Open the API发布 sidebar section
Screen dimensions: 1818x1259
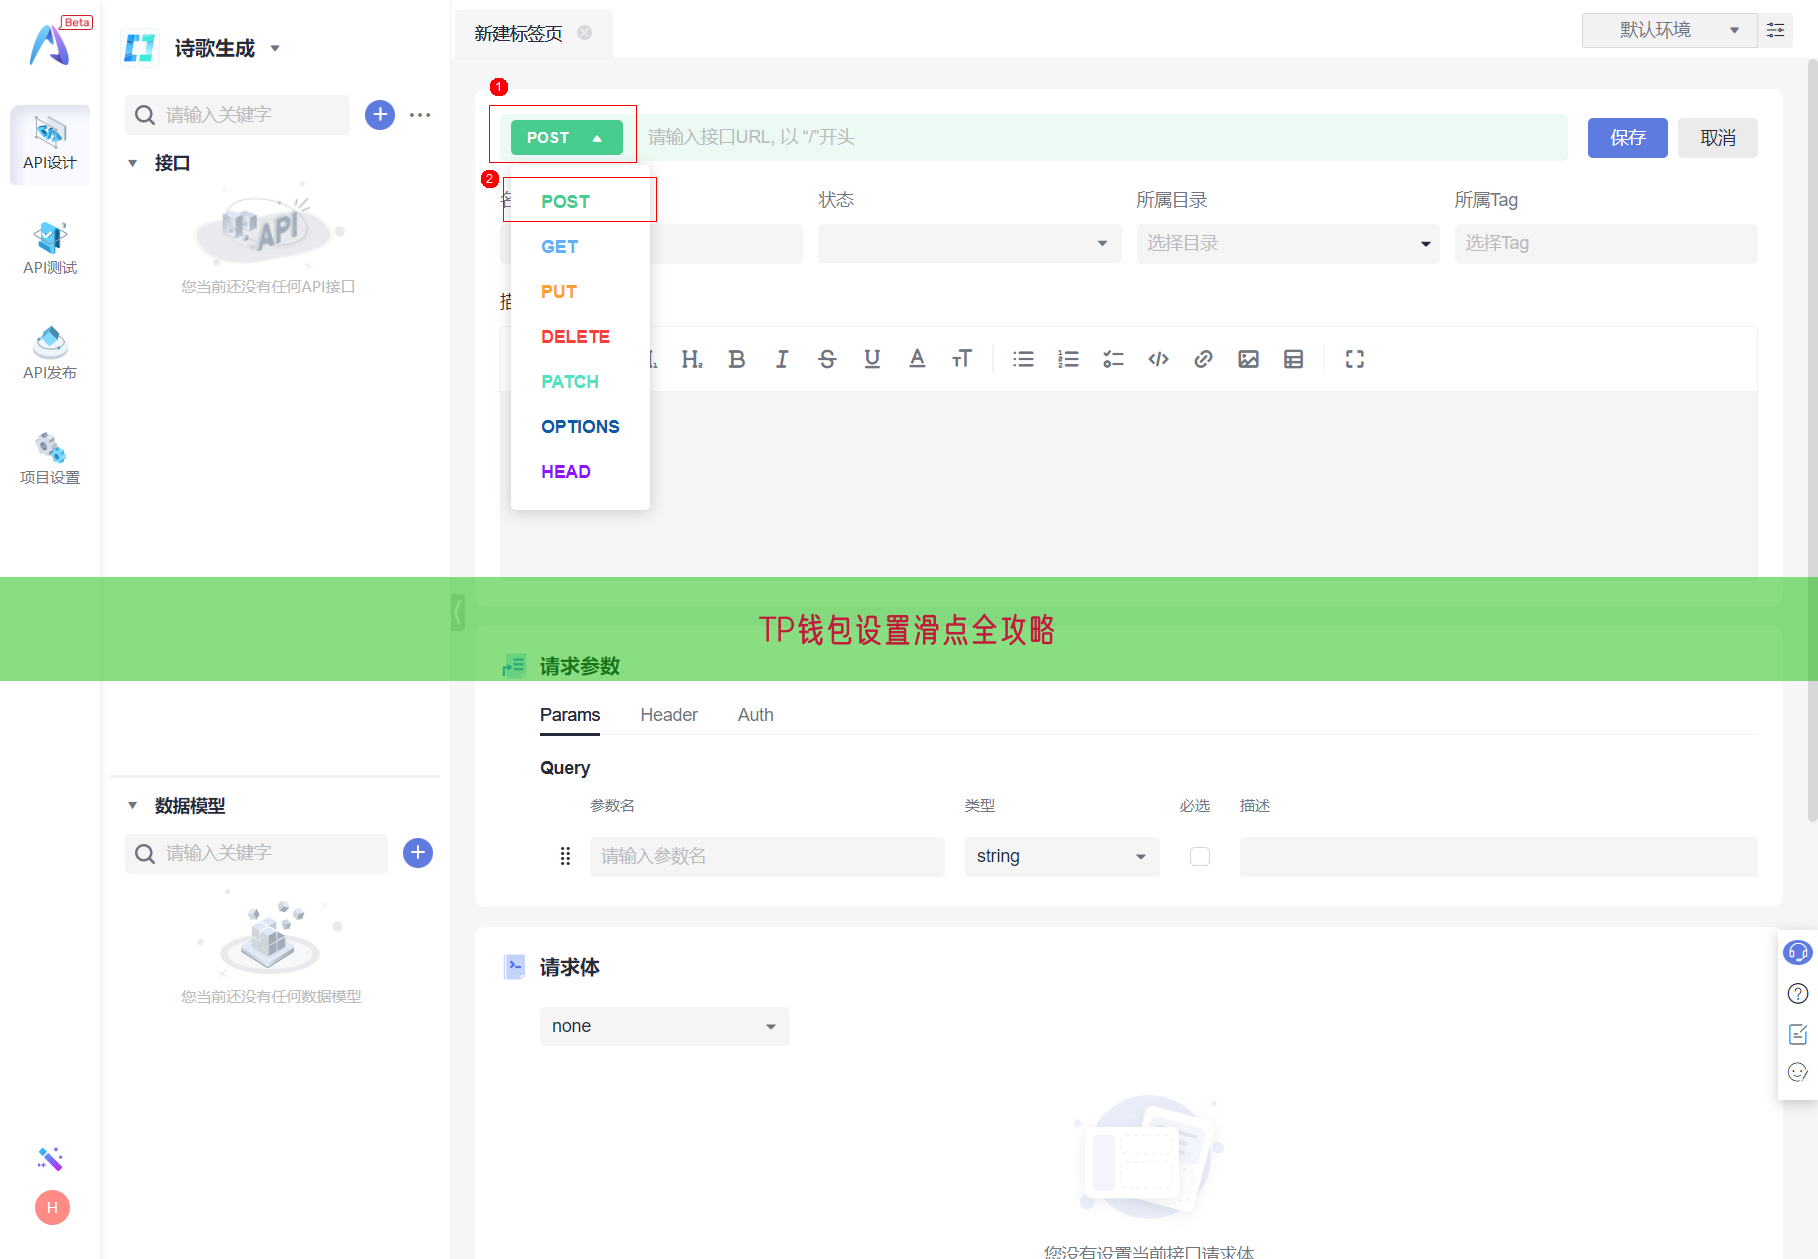coord(50,354)
